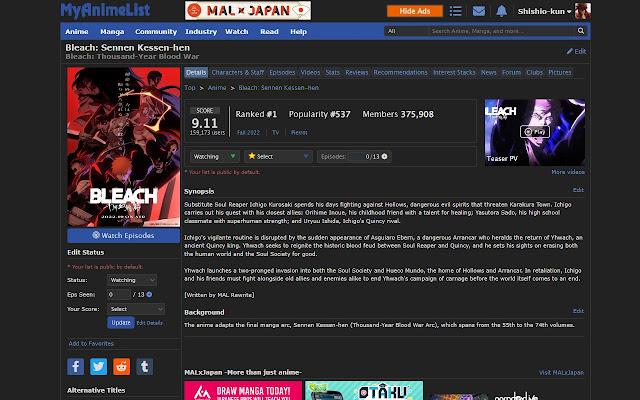Open Read menu
Screen dimensions: 640x400
click(269, 31)
